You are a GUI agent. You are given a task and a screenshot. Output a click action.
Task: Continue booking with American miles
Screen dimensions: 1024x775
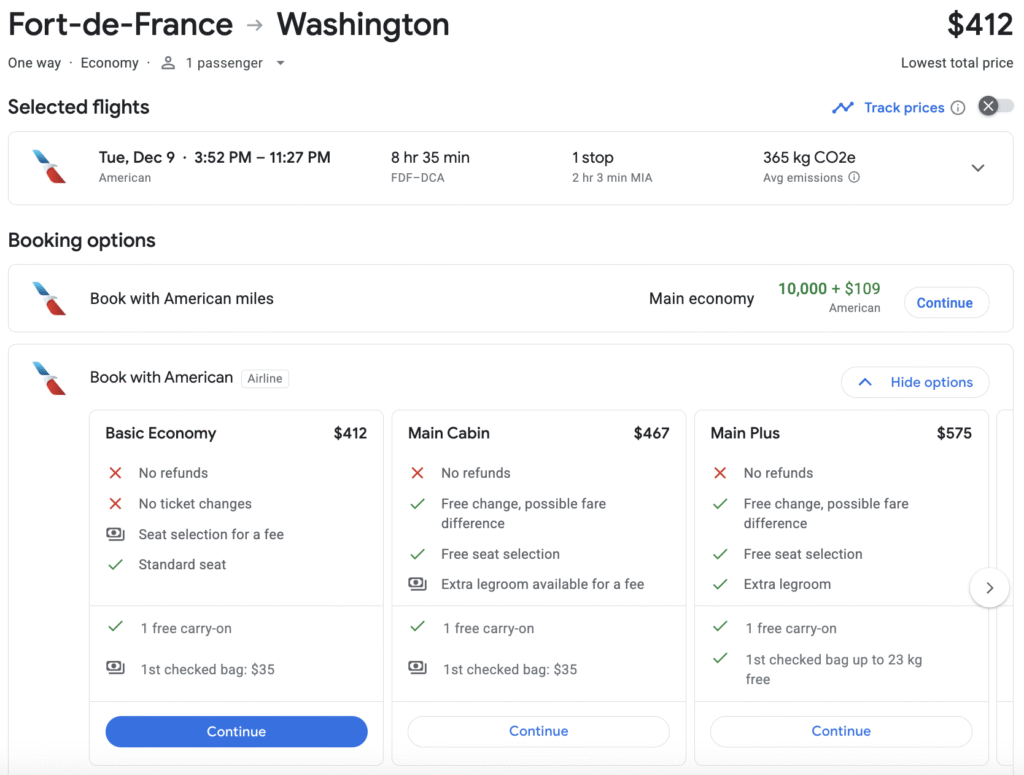[944, 303]
